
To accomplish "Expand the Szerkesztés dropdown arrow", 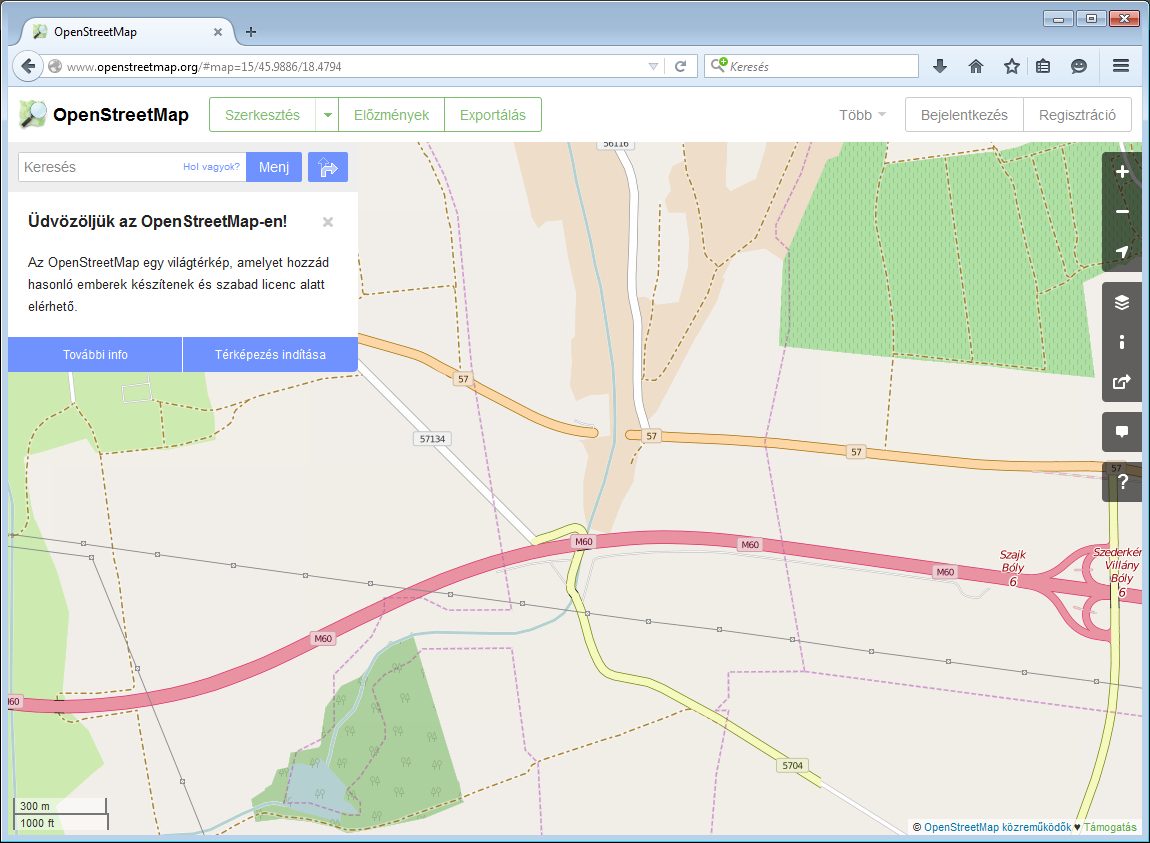I will pyautogui.click(x=327, y=115).
